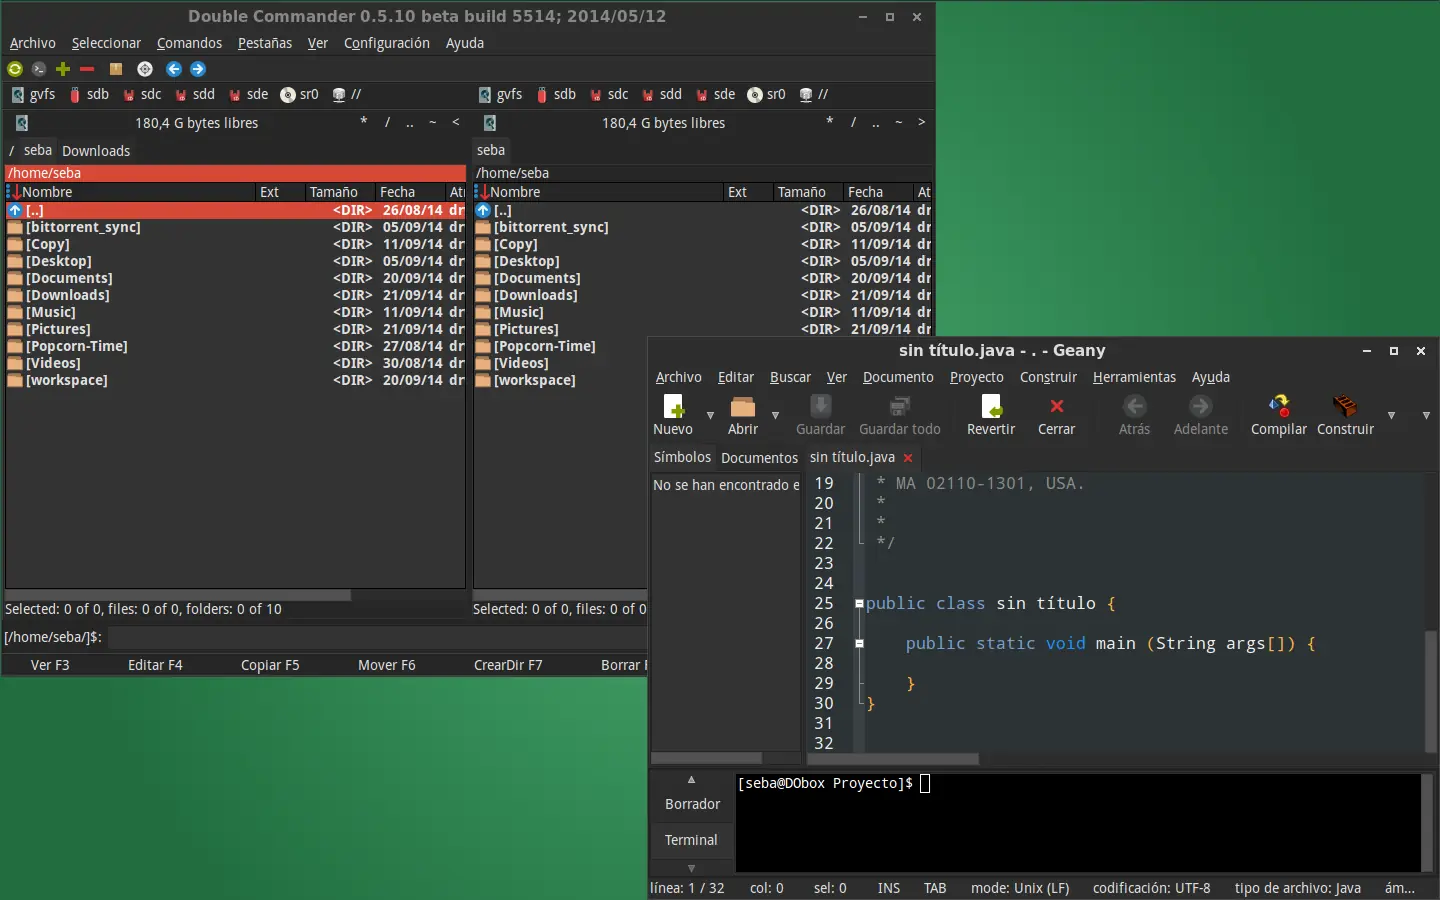Switch to the Documentos sidebar tab in Geany
Image resolution: width=1440 pixels, height=900 pixels.
759,458
